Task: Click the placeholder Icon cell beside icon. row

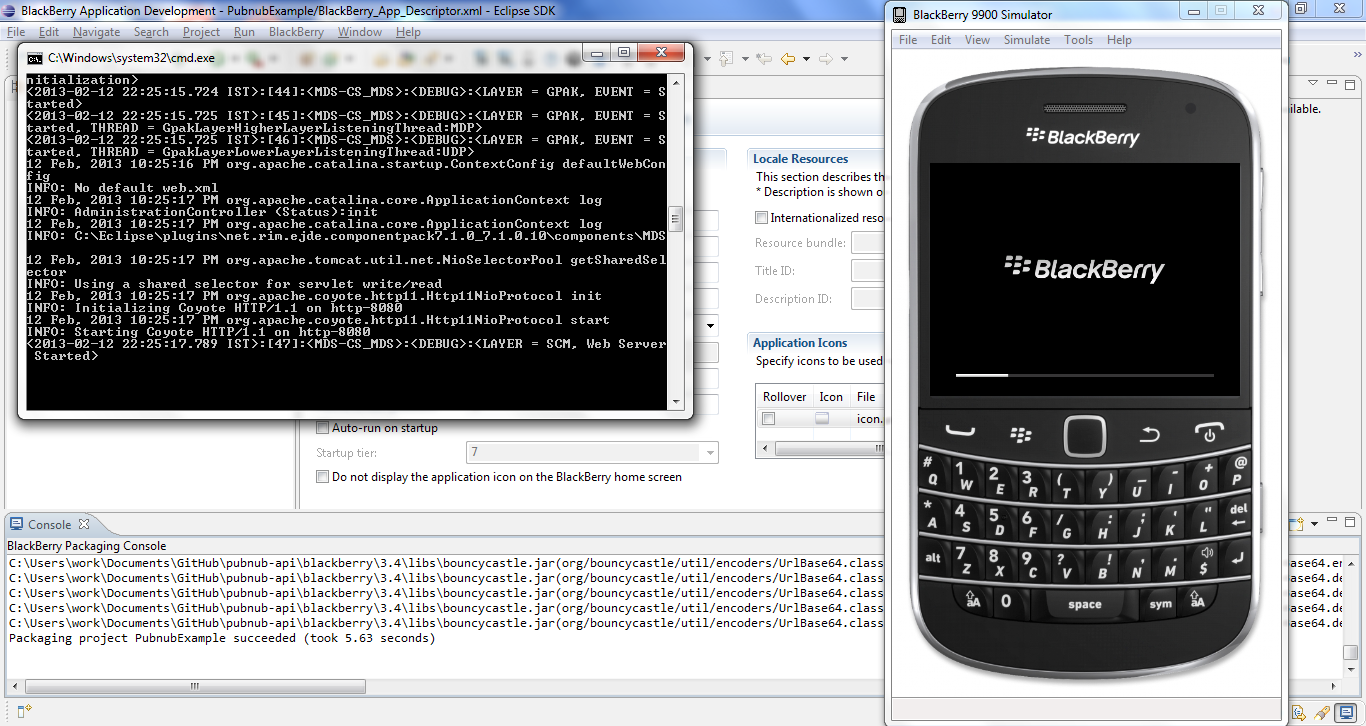Action: pyautogui.click(x=822, y=419)
